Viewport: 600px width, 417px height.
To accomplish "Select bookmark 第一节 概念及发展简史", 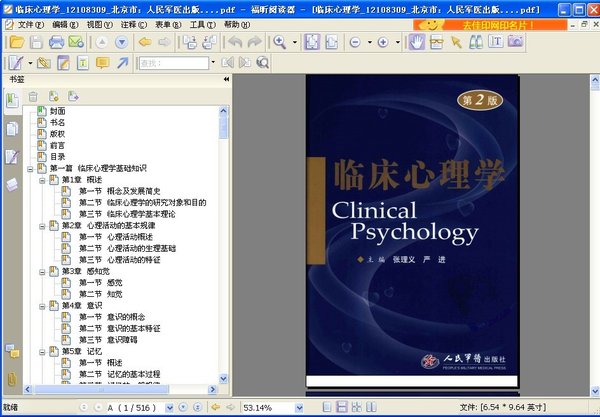I will click(119, 191).
